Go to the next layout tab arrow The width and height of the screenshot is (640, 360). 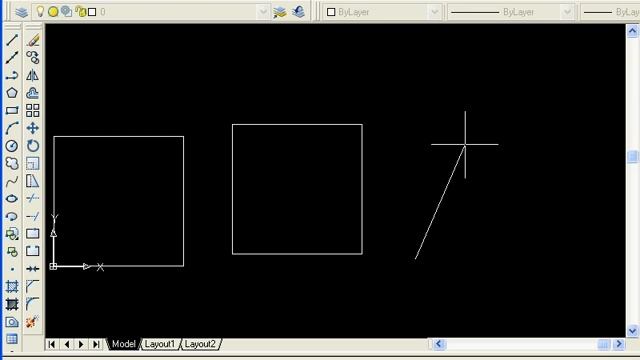click(81, 344)
